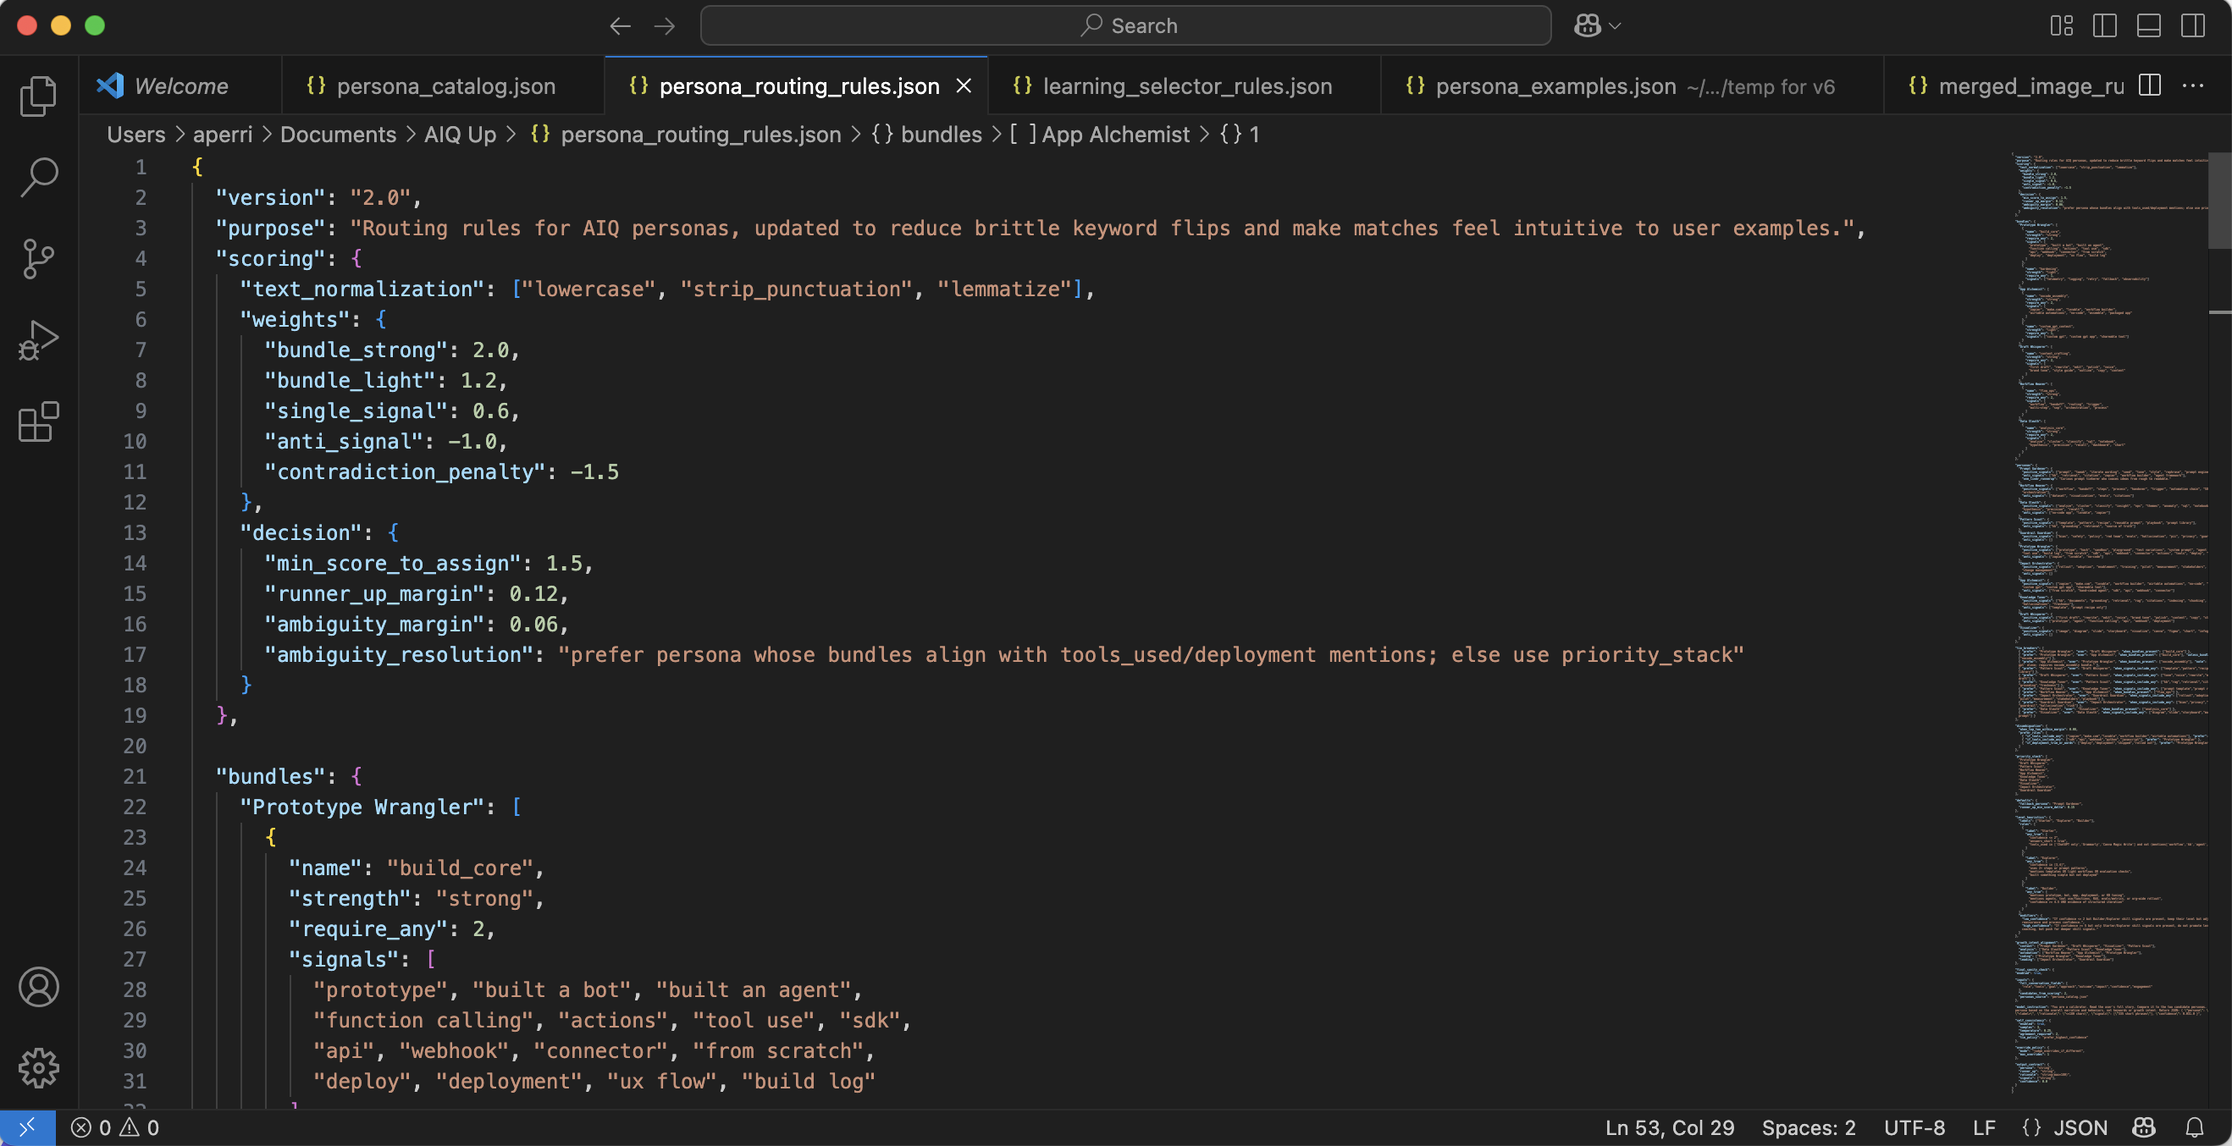The width and height of the screenshot is (2232, 1146).
Task: Open the Accounts menu icon
Action: coord(38,987)
